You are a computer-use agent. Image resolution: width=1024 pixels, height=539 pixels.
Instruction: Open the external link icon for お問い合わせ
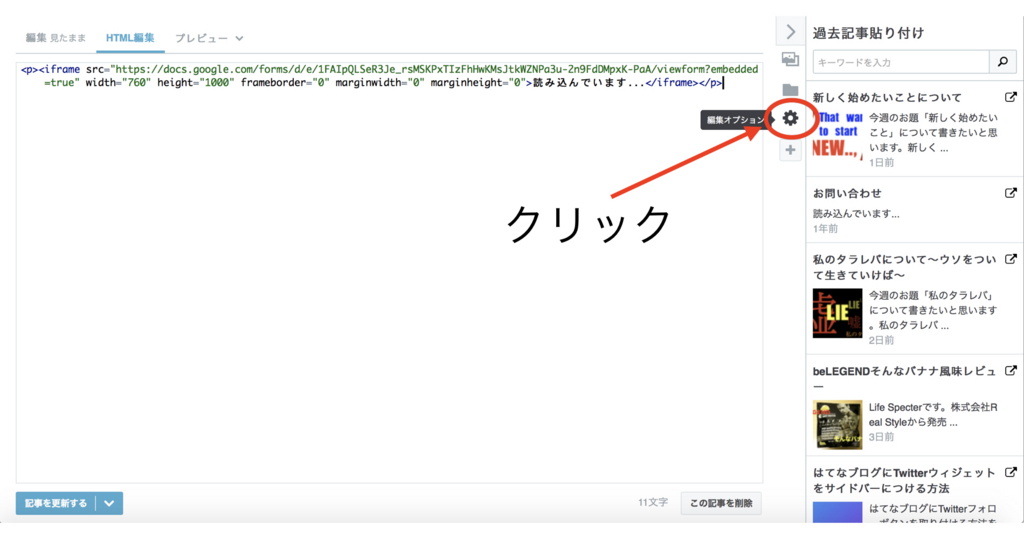tap(1010, 193)
